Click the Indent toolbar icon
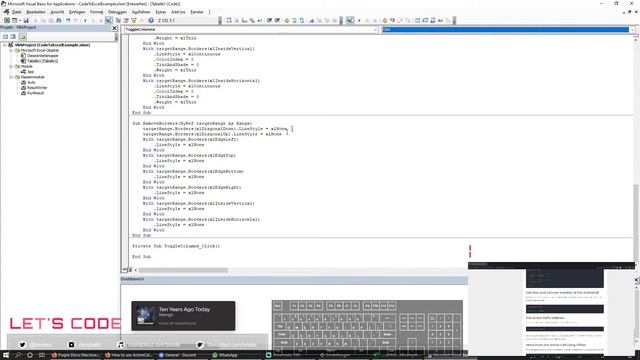 [269, 20]
